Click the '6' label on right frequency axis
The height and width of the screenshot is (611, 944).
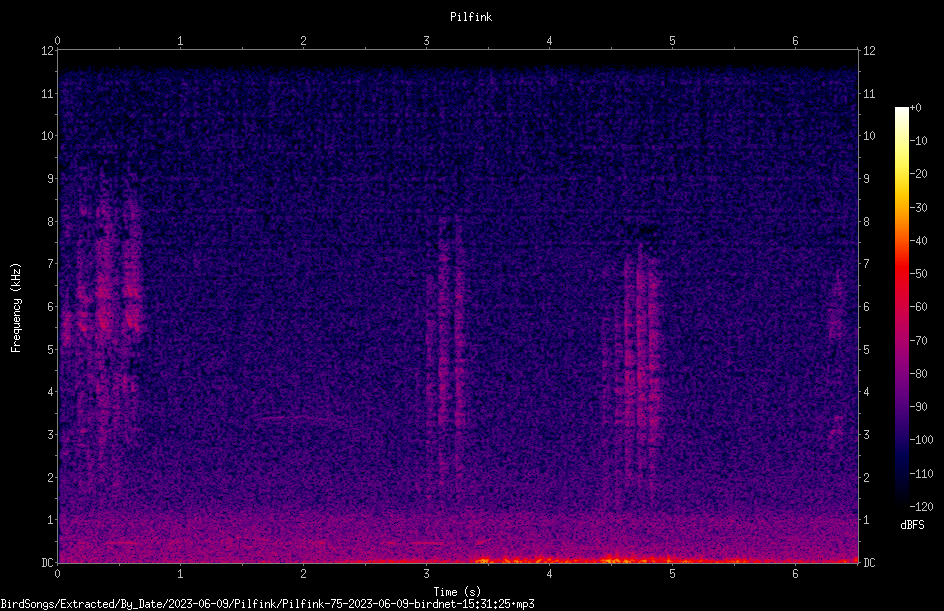pos(866,307)
